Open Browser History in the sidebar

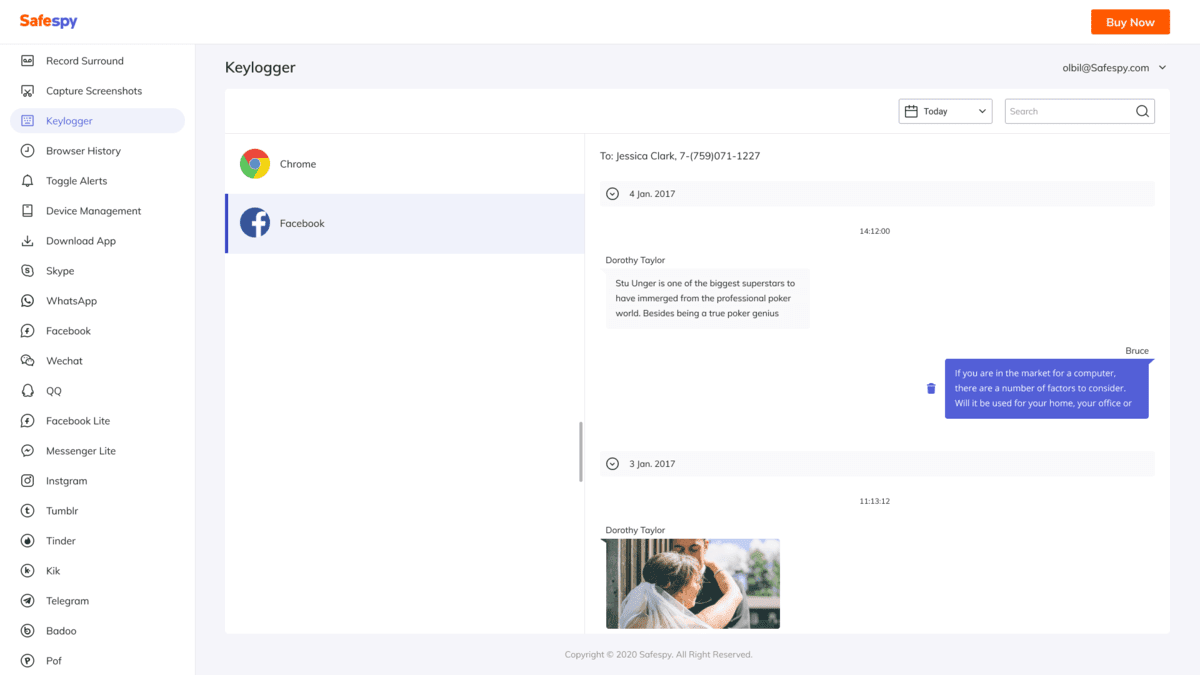tap(83, 151)
